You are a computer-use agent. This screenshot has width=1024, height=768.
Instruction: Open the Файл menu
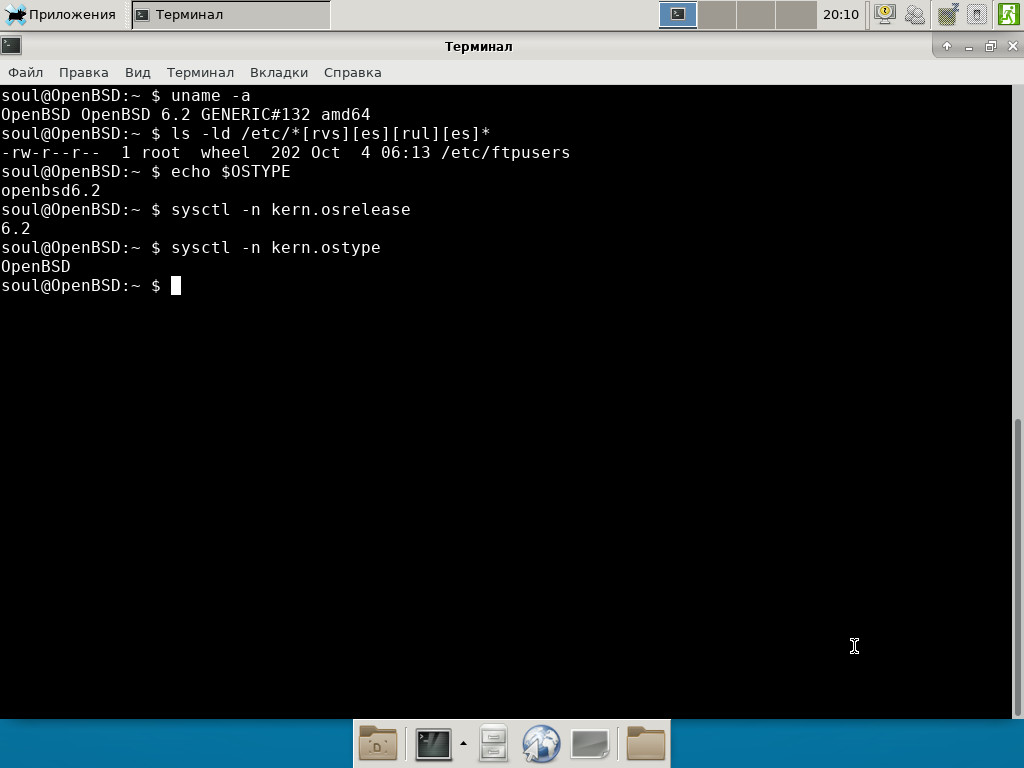tap(25, 72)
